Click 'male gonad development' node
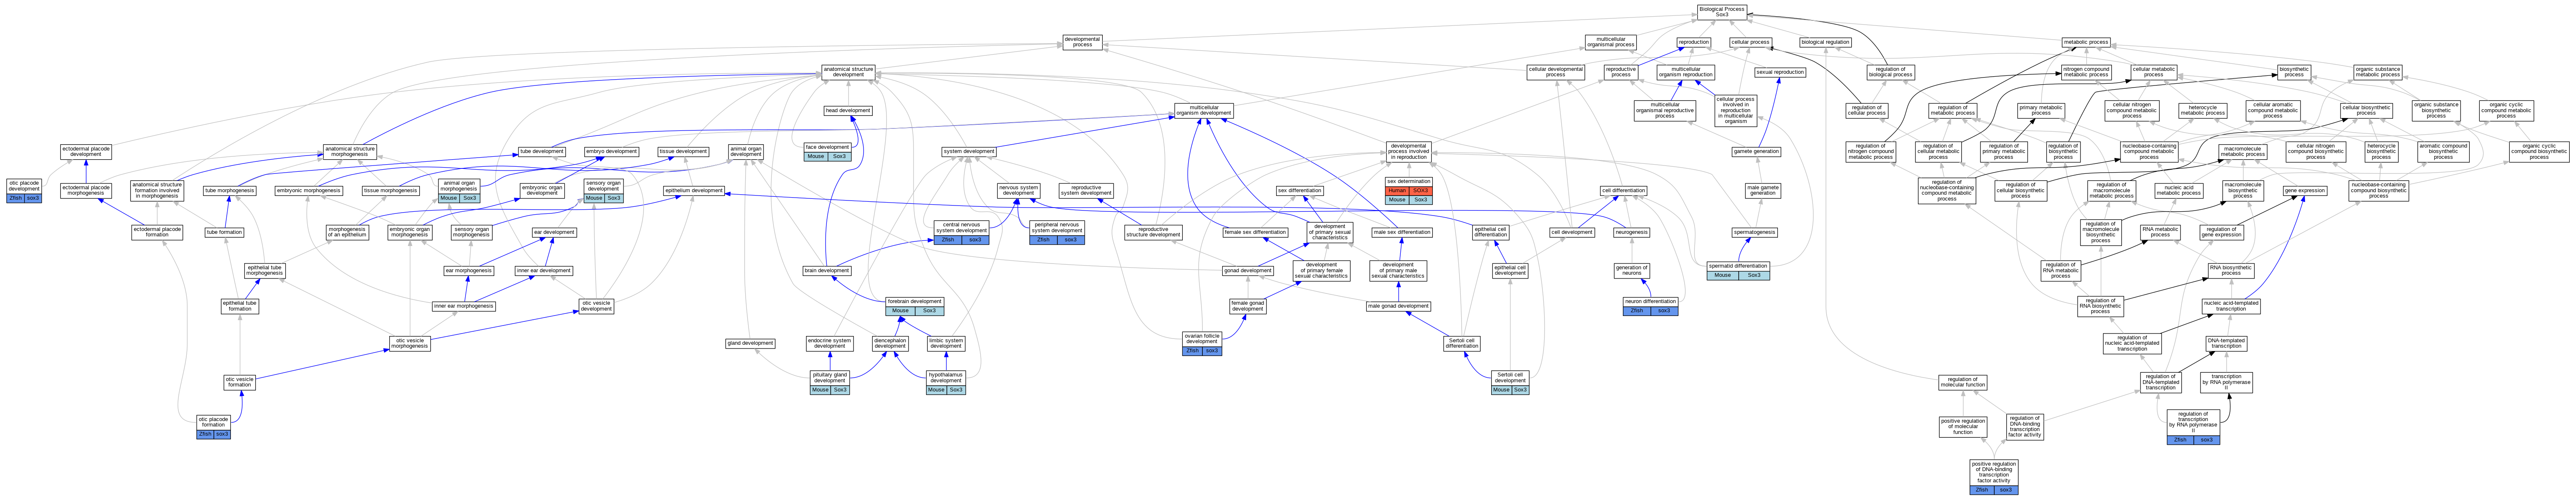Screen dimensions: 2576x499 1398,306
